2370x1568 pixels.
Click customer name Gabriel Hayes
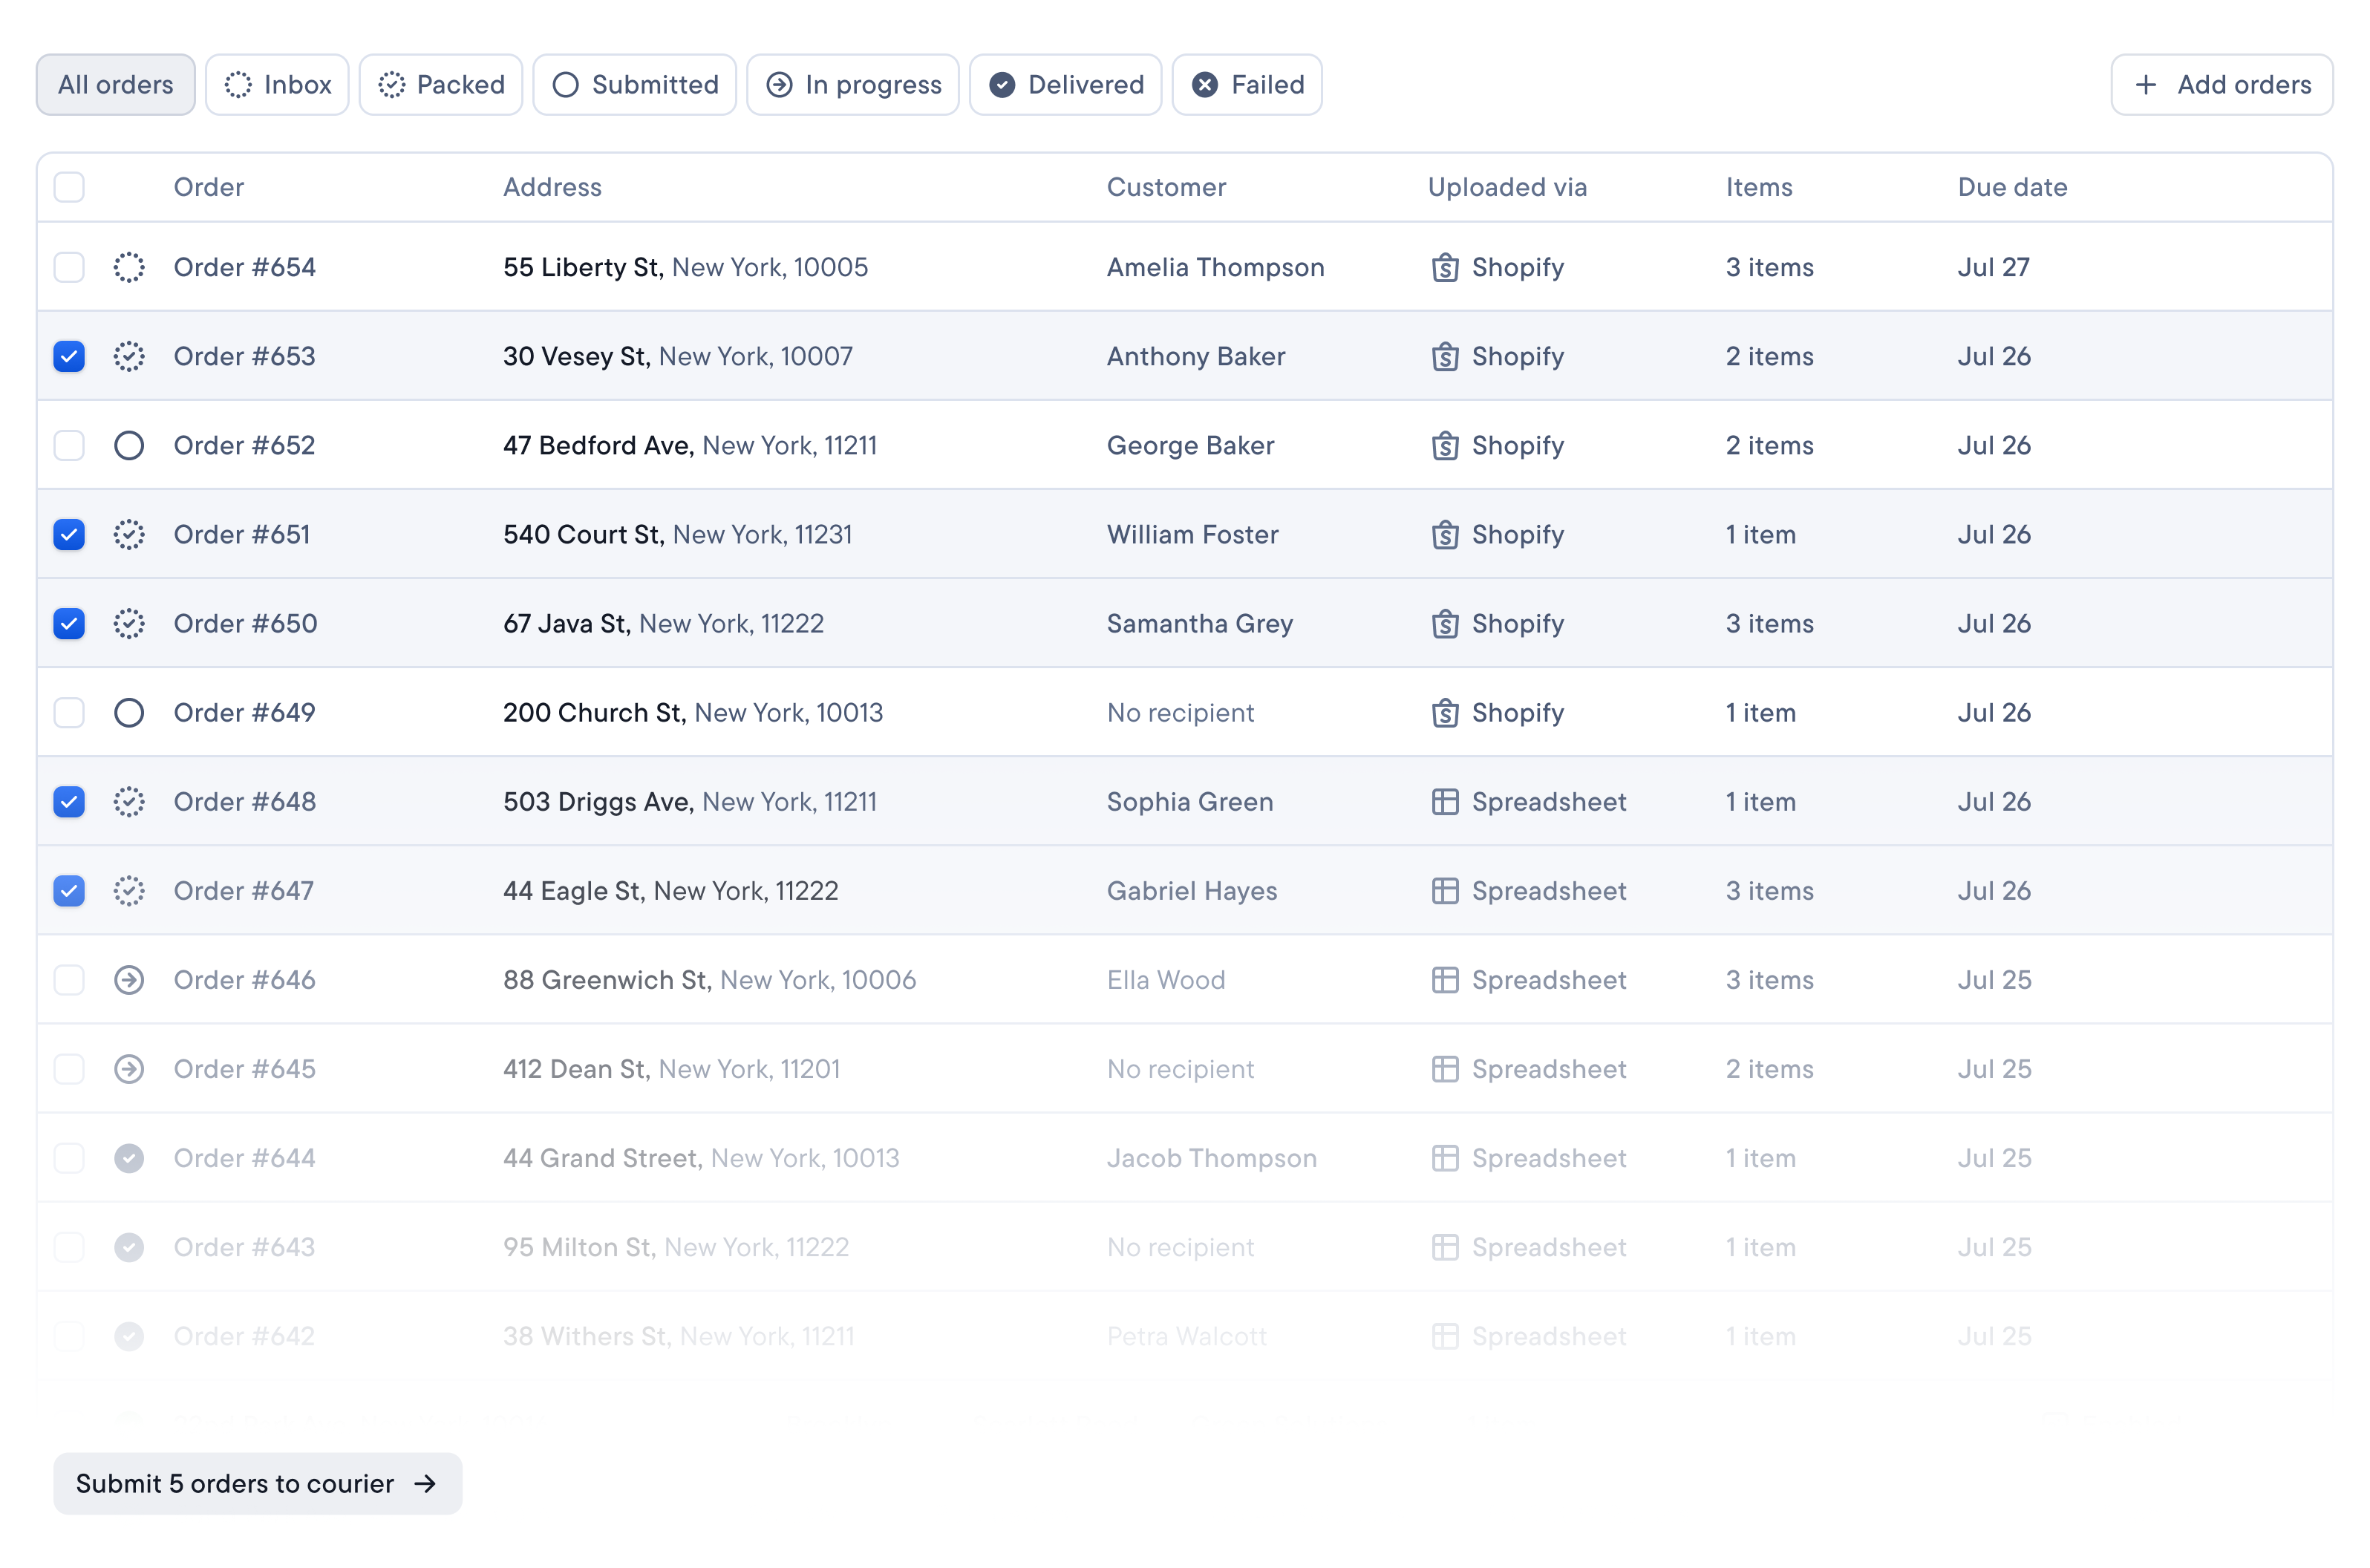pos(1192,890)
